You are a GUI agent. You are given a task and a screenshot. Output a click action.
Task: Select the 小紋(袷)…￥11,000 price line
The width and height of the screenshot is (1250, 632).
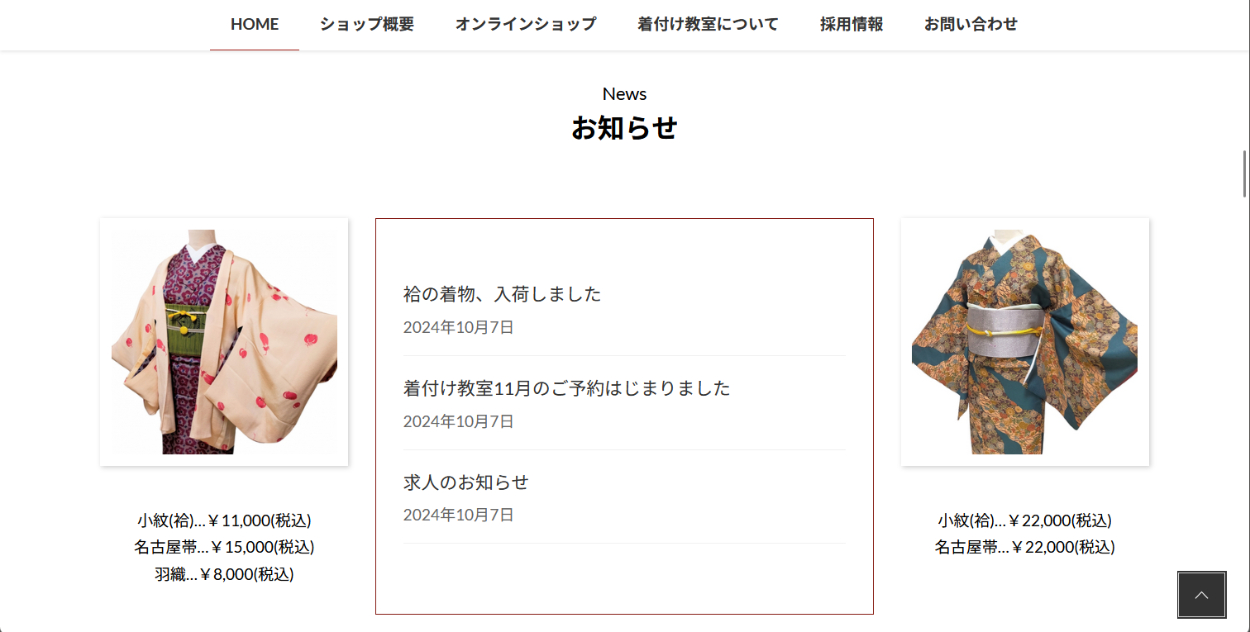[224, 520]
